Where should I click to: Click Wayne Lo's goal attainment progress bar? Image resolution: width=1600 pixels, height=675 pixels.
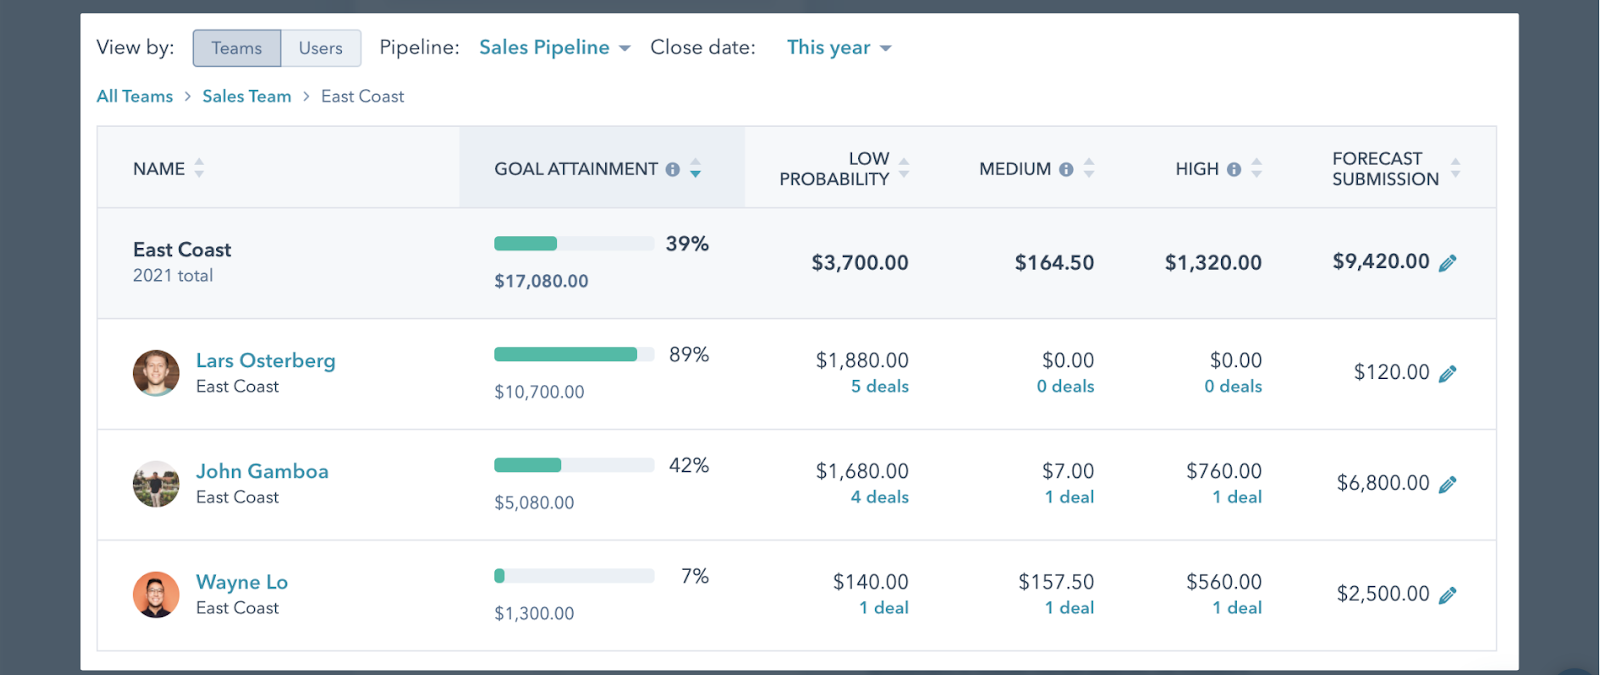(x=574, y=576)
